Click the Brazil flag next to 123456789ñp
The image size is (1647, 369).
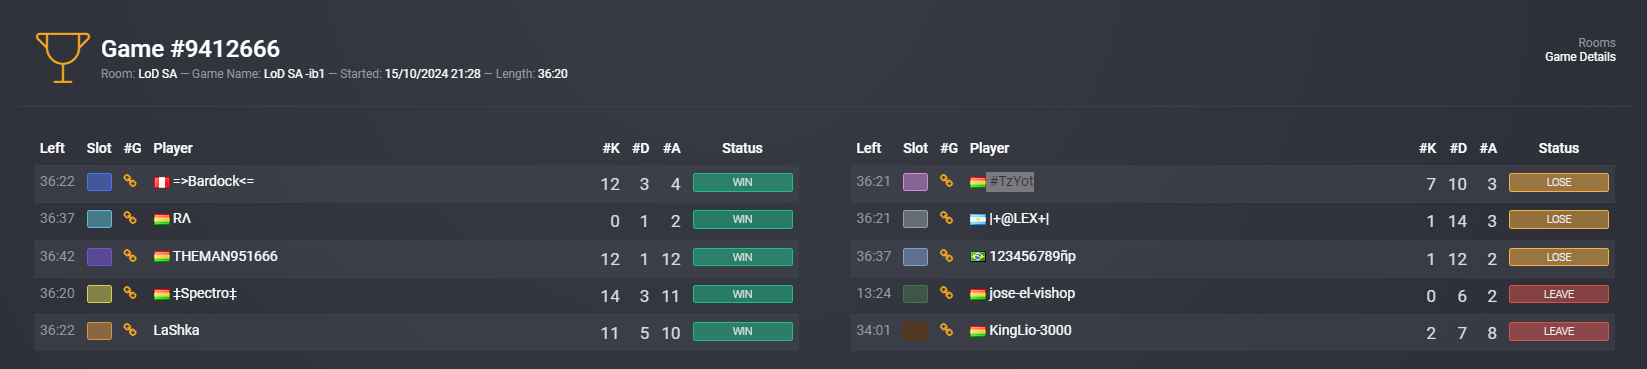pos(978,257)
